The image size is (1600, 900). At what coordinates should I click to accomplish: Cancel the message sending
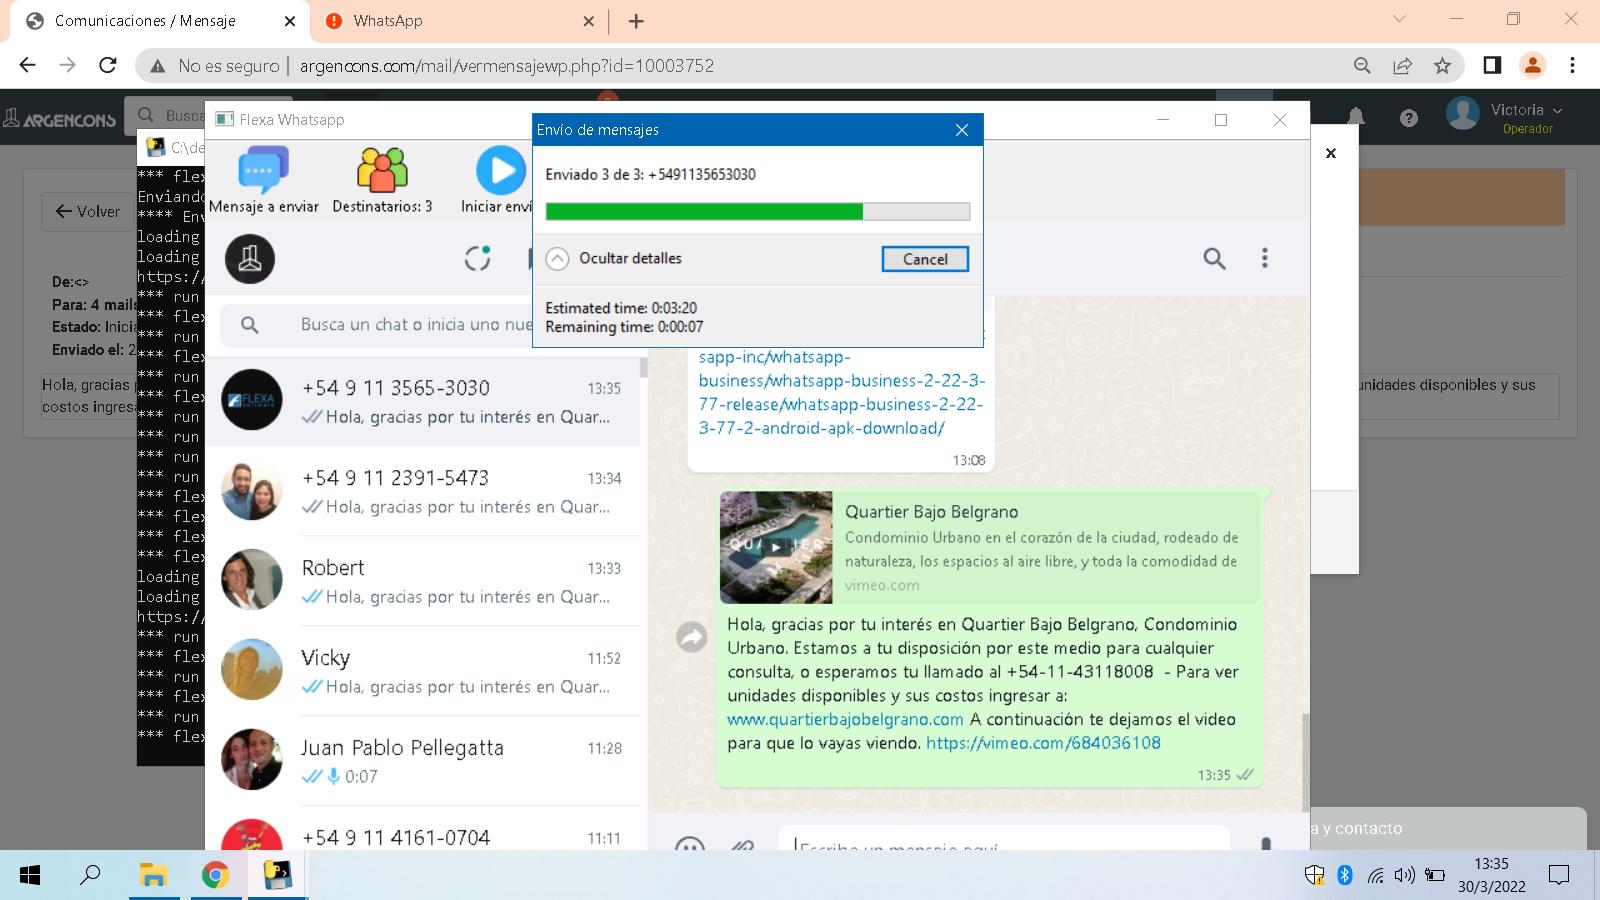pos(925,259)
